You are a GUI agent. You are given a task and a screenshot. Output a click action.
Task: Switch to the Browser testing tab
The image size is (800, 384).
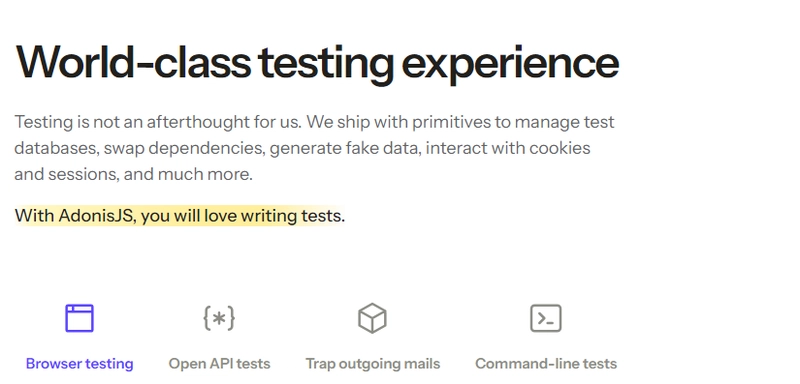point(80,364)
